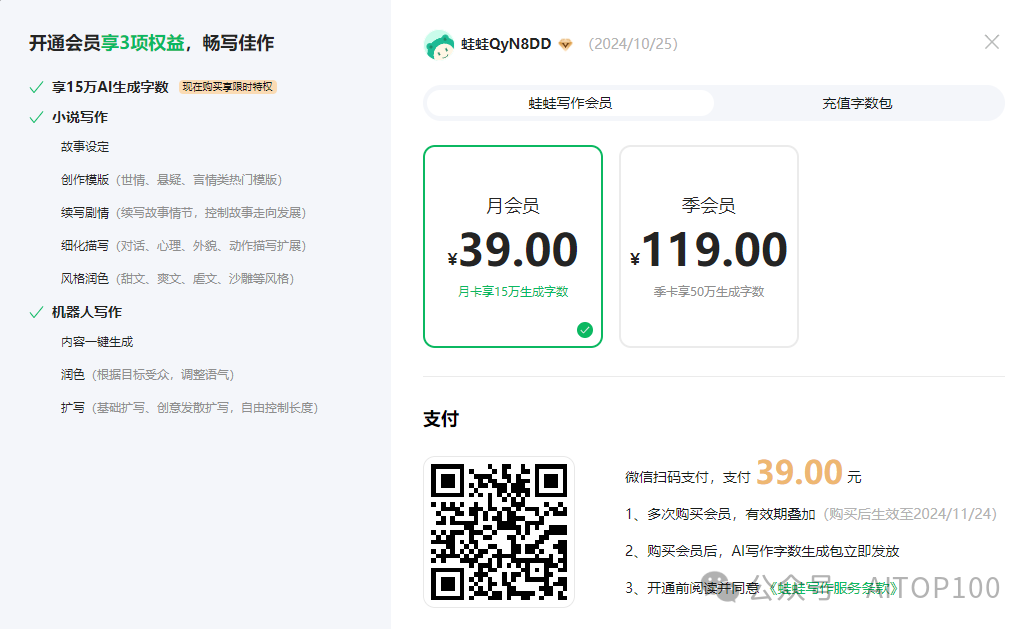The width and height of the screenshot is (1033, 629).
Task: Select the 月会员 ¥39.00 plan card
Action: pyautogui.click(x=513, y=246)
